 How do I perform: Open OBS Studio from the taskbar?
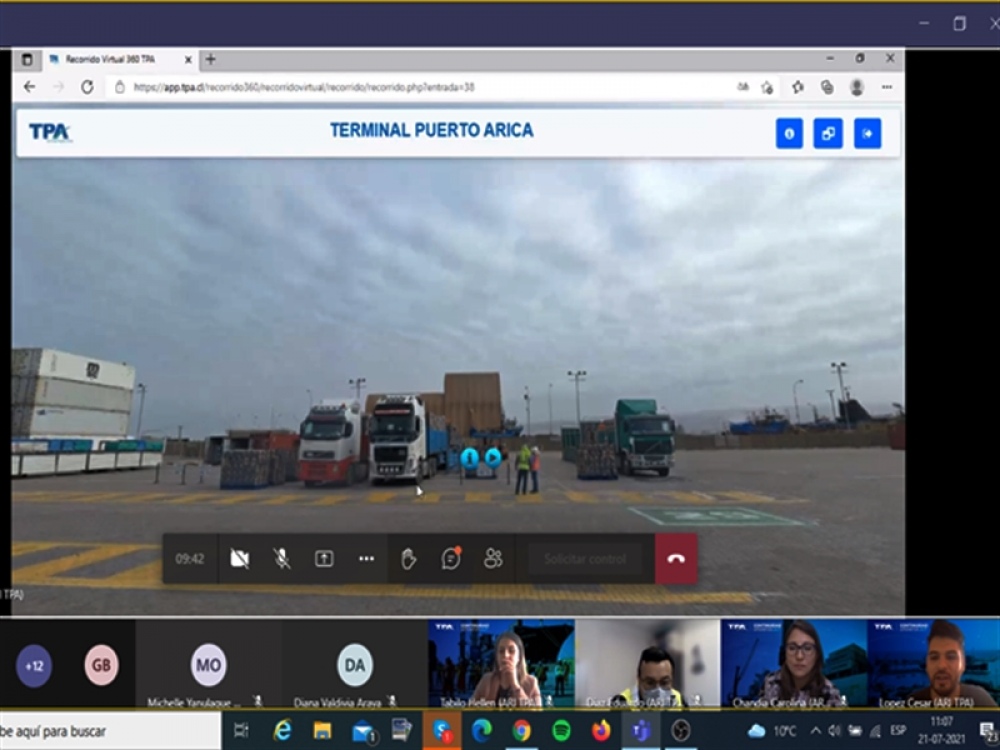pos(680,731)
